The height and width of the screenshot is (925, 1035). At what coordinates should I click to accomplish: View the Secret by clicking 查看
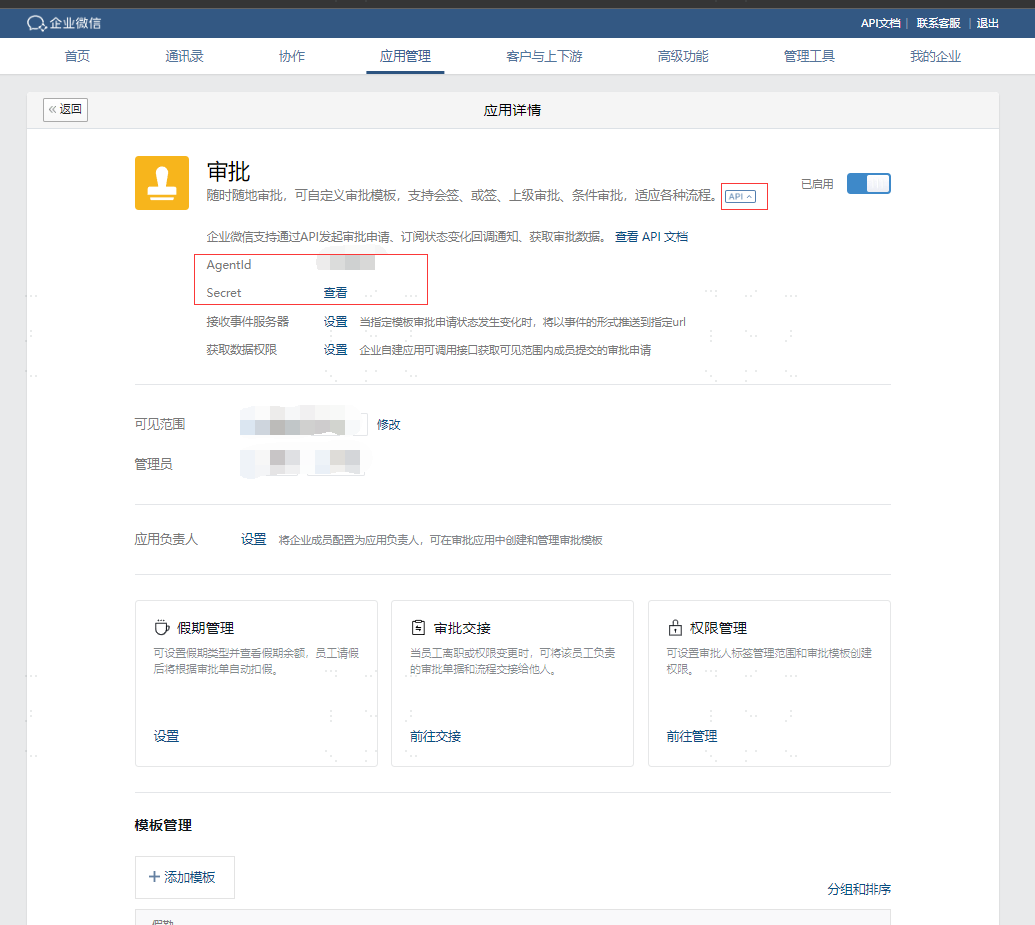point(335,292)
